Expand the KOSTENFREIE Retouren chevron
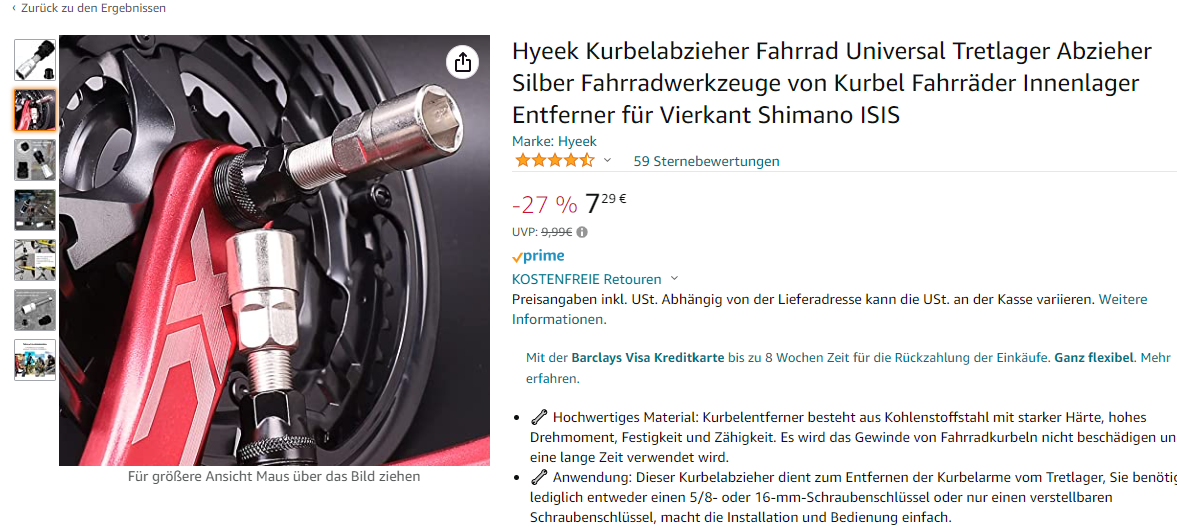This screenshot has height=527, width=1177. [x=673, y=279]
